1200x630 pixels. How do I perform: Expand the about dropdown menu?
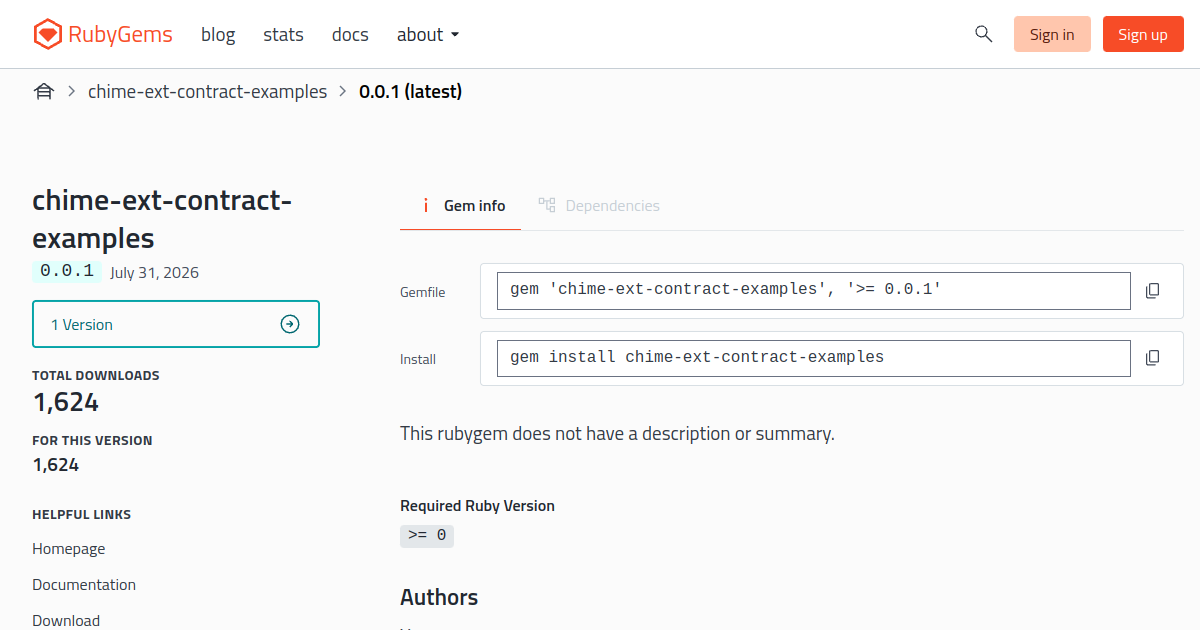pos(428,34)
